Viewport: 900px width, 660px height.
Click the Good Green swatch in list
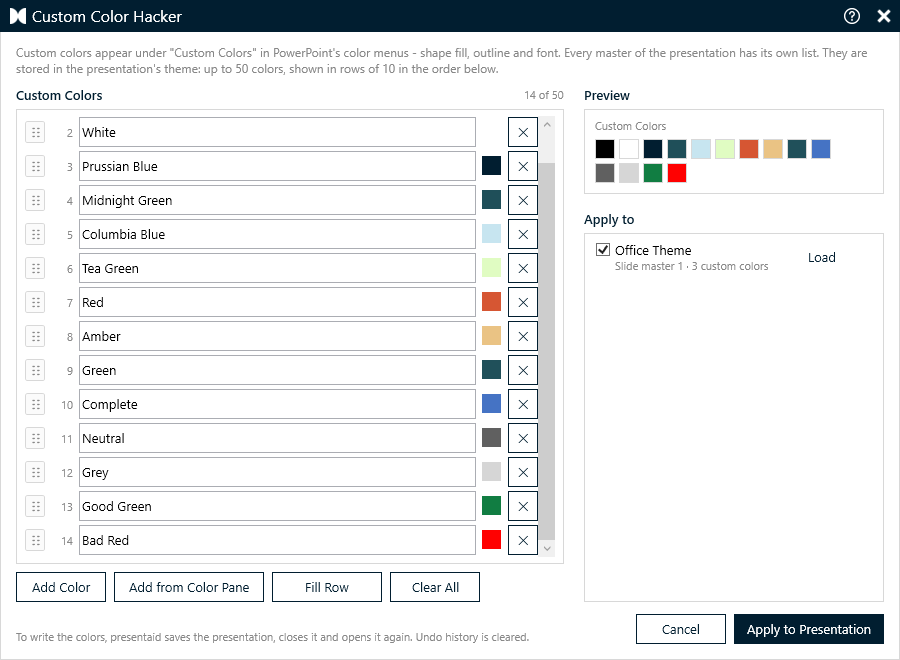point(491,506)
